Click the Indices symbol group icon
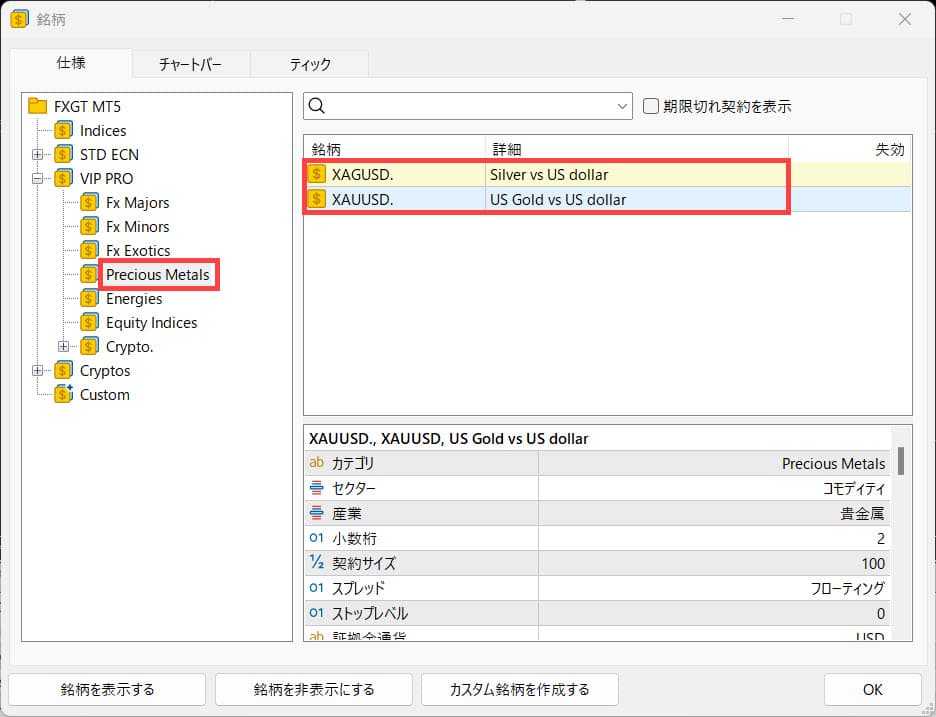The image size is (936, 717). coord(64,131)
